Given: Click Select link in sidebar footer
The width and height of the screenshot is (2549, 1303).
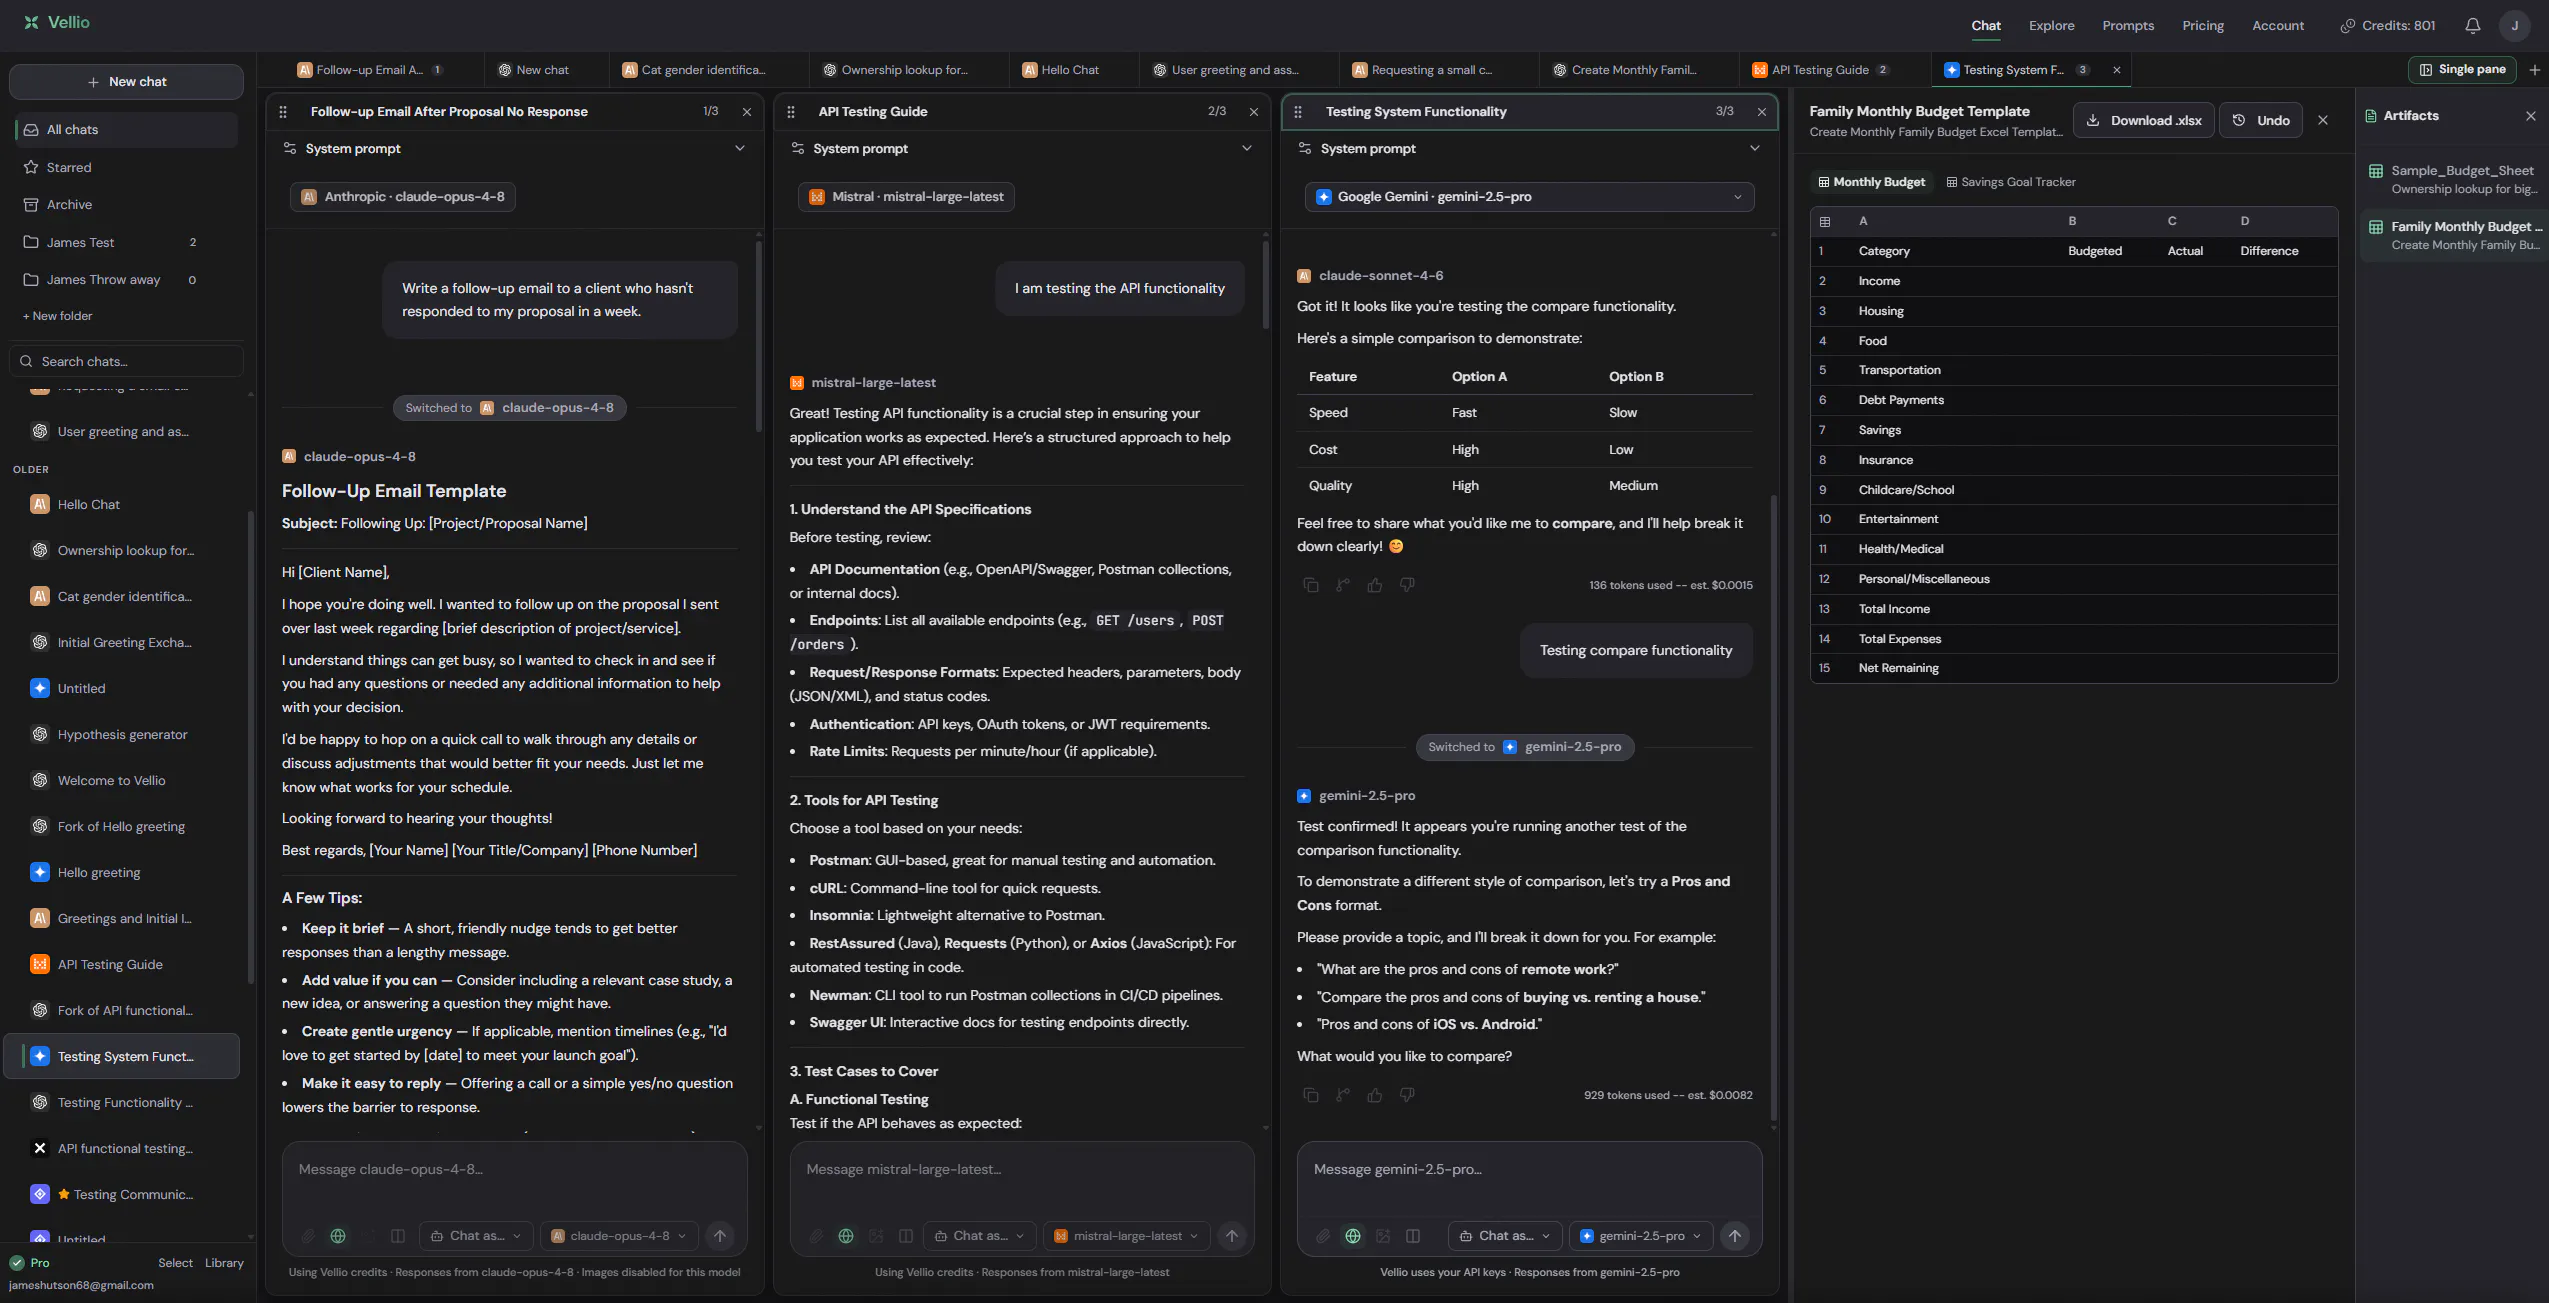Looking at the screenshot, I should [x=175, y=1263].
